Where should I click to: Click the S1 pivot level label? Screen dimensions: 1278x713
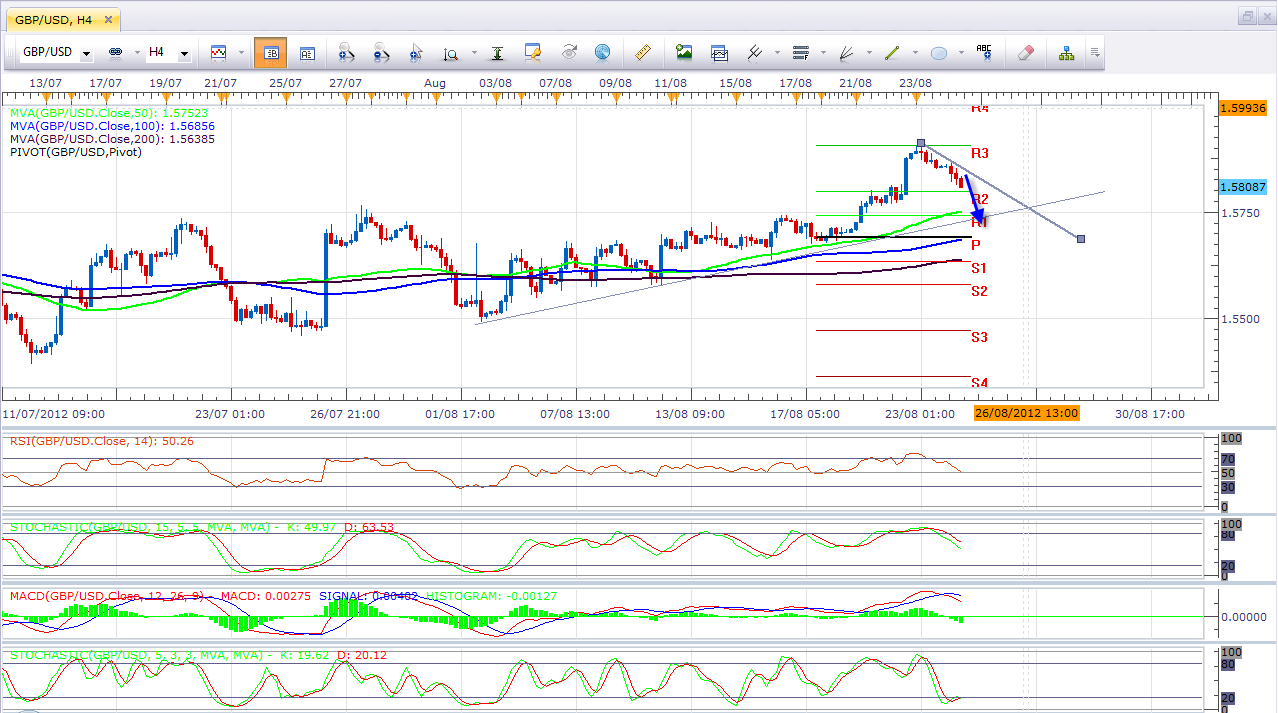979,268
